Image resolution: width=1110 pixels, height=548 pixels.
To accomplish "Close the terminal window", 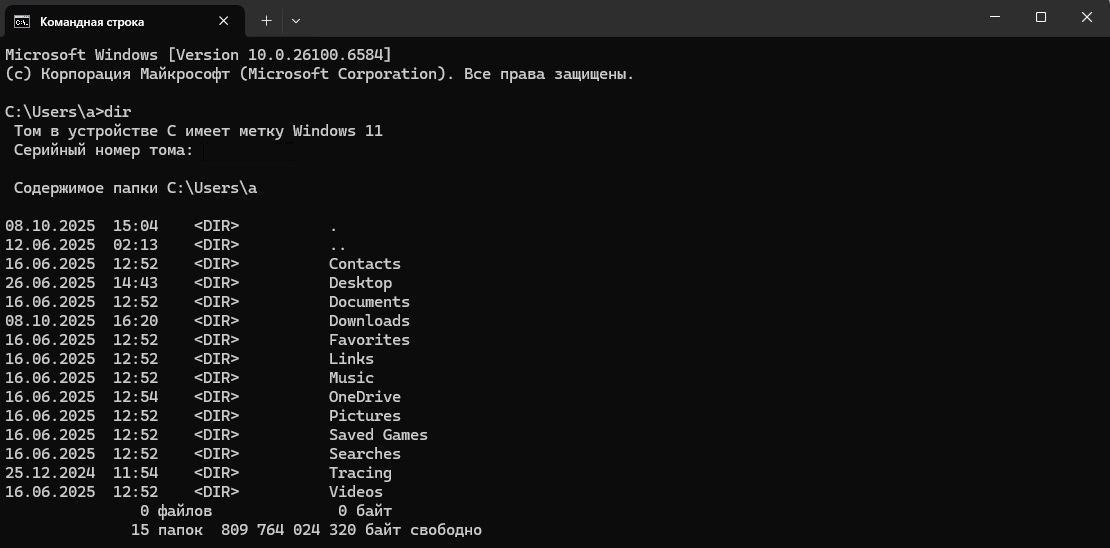I will tap(1086, 17).
